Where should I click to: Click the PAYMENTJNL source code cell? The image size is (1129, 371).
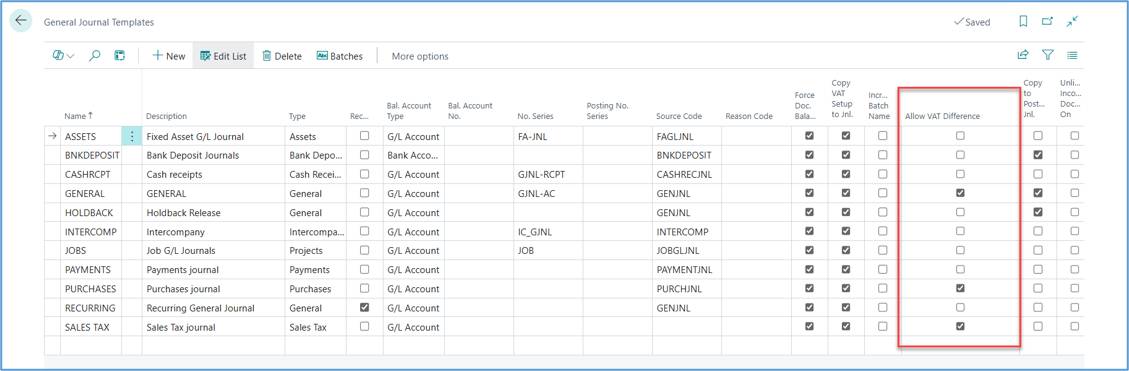[x=686, y=269]
